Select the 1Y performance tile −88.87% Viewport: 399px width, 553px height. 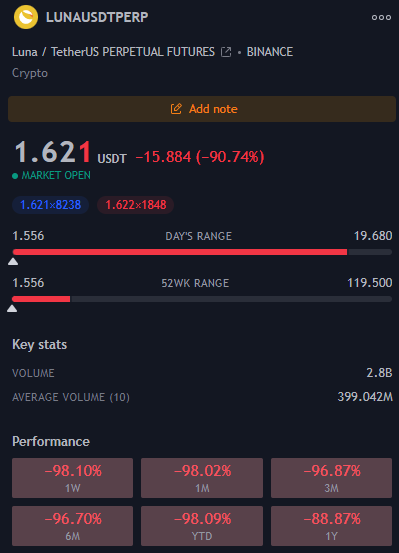coord(331,526)
